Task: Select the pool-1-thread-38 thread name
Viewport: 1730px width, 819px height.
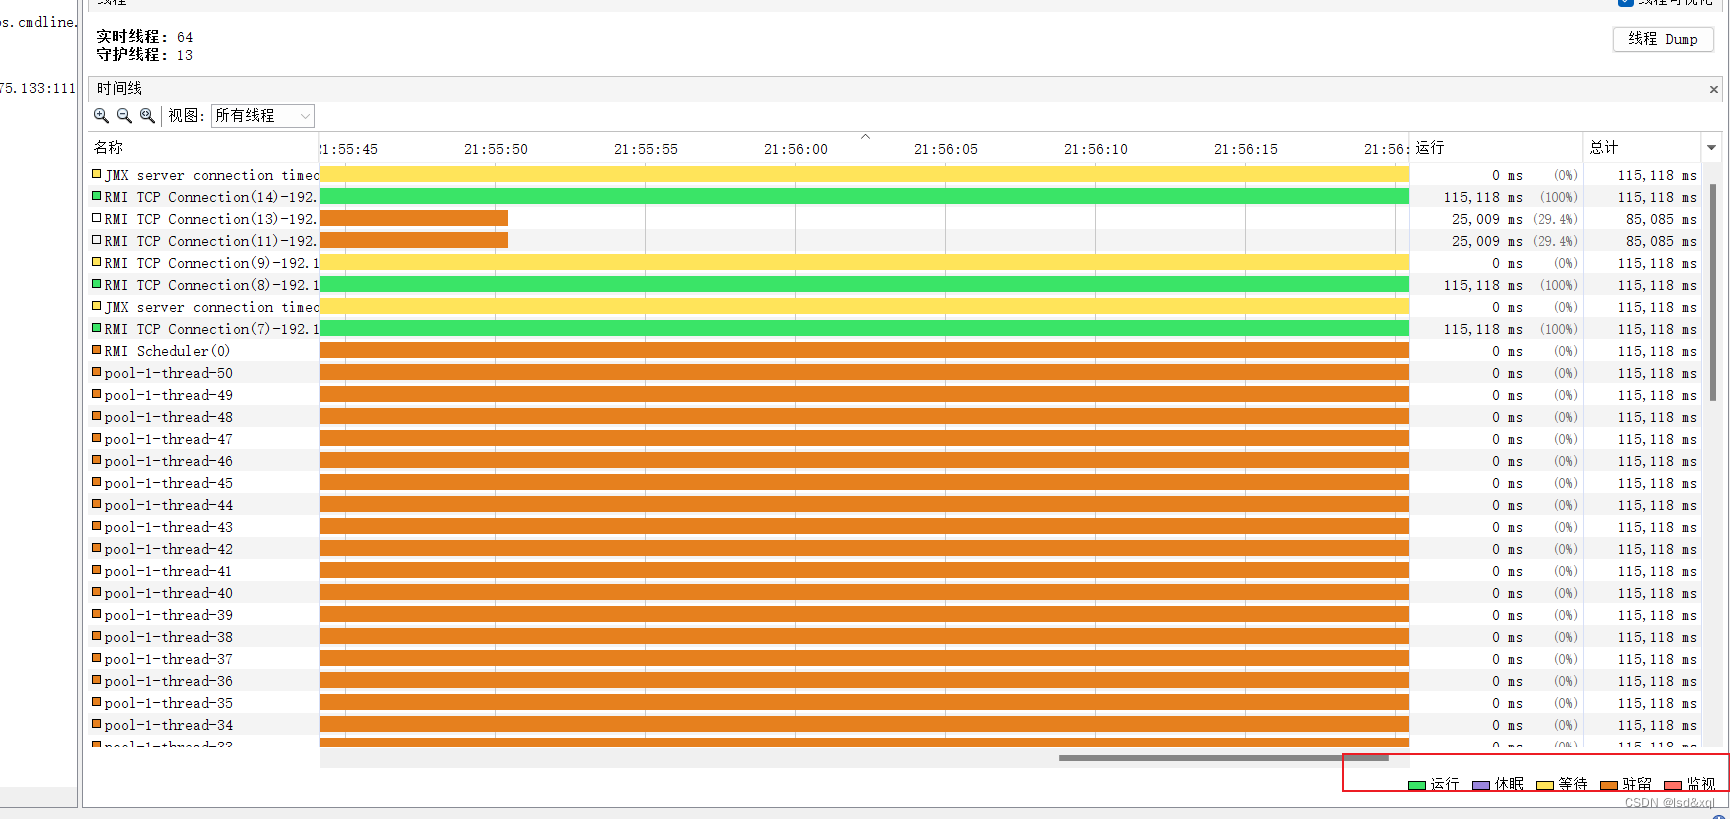Action: [168, 637]
